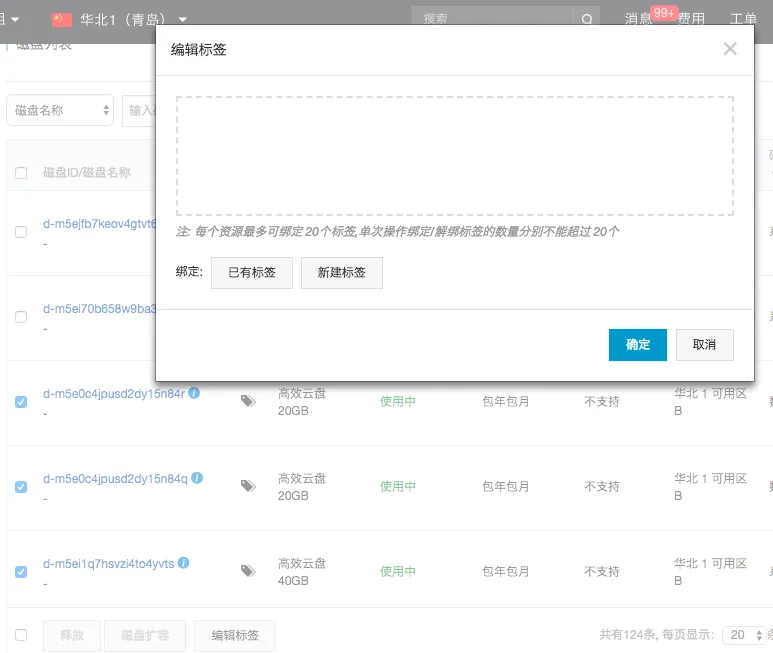The width and height of the screenshot is (773, 653).
Task: Click 不支持 in d-m5e0c4jpusd2dy15n84q row
Action: point(601,487)
